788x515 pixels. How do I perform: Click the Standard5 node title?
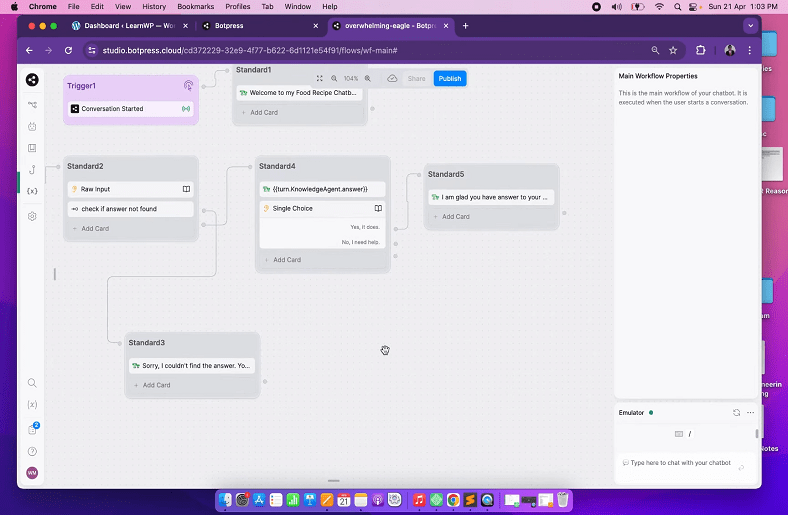click(446, 174)
